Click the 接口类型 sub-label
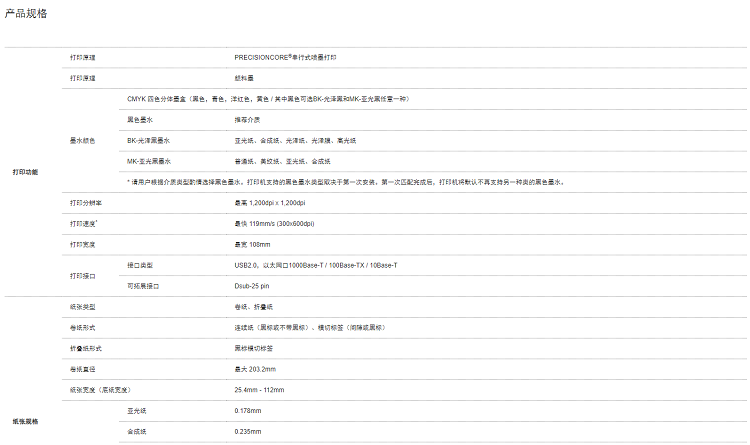 click(140, 265)
